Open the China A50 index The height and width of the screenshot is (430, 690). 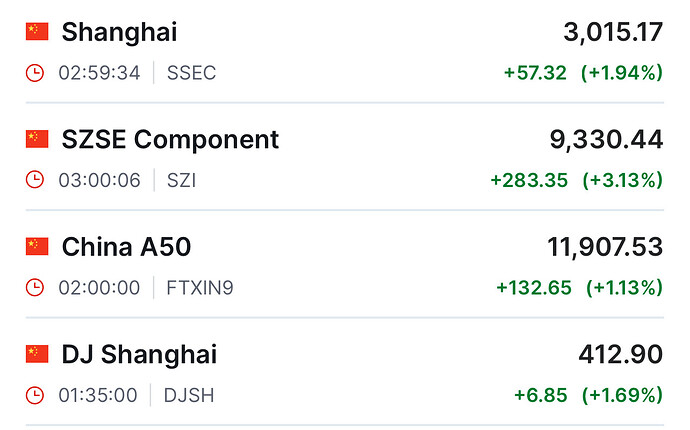[126, 247]
